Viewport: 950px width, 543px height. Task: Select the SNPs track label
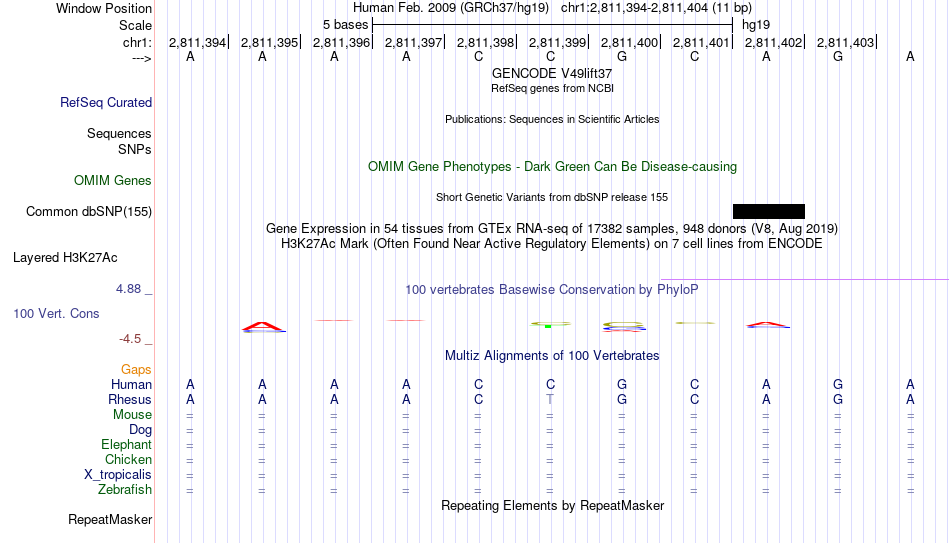pyautogui.click(x=135, y=149)
